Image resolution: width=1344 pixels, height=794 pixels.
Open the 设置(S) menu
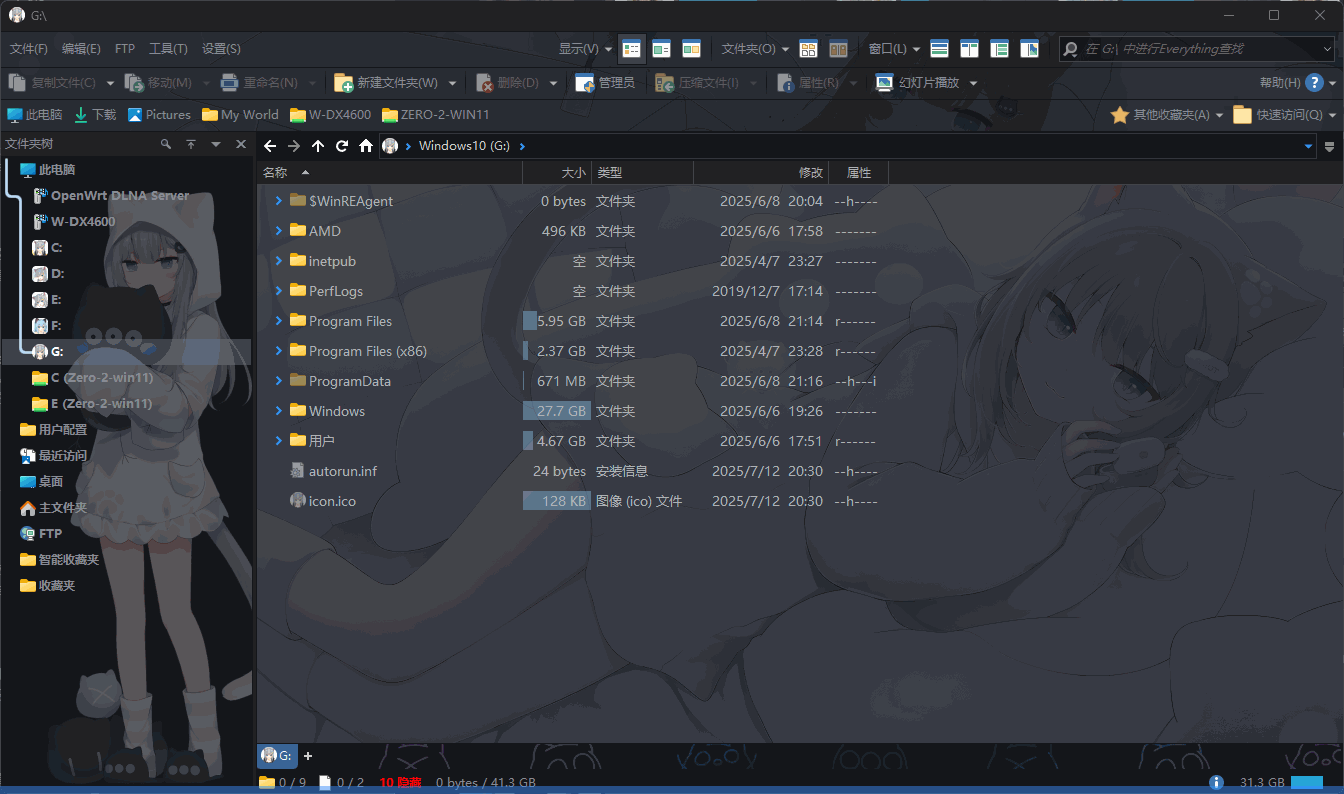click(221, 49)
